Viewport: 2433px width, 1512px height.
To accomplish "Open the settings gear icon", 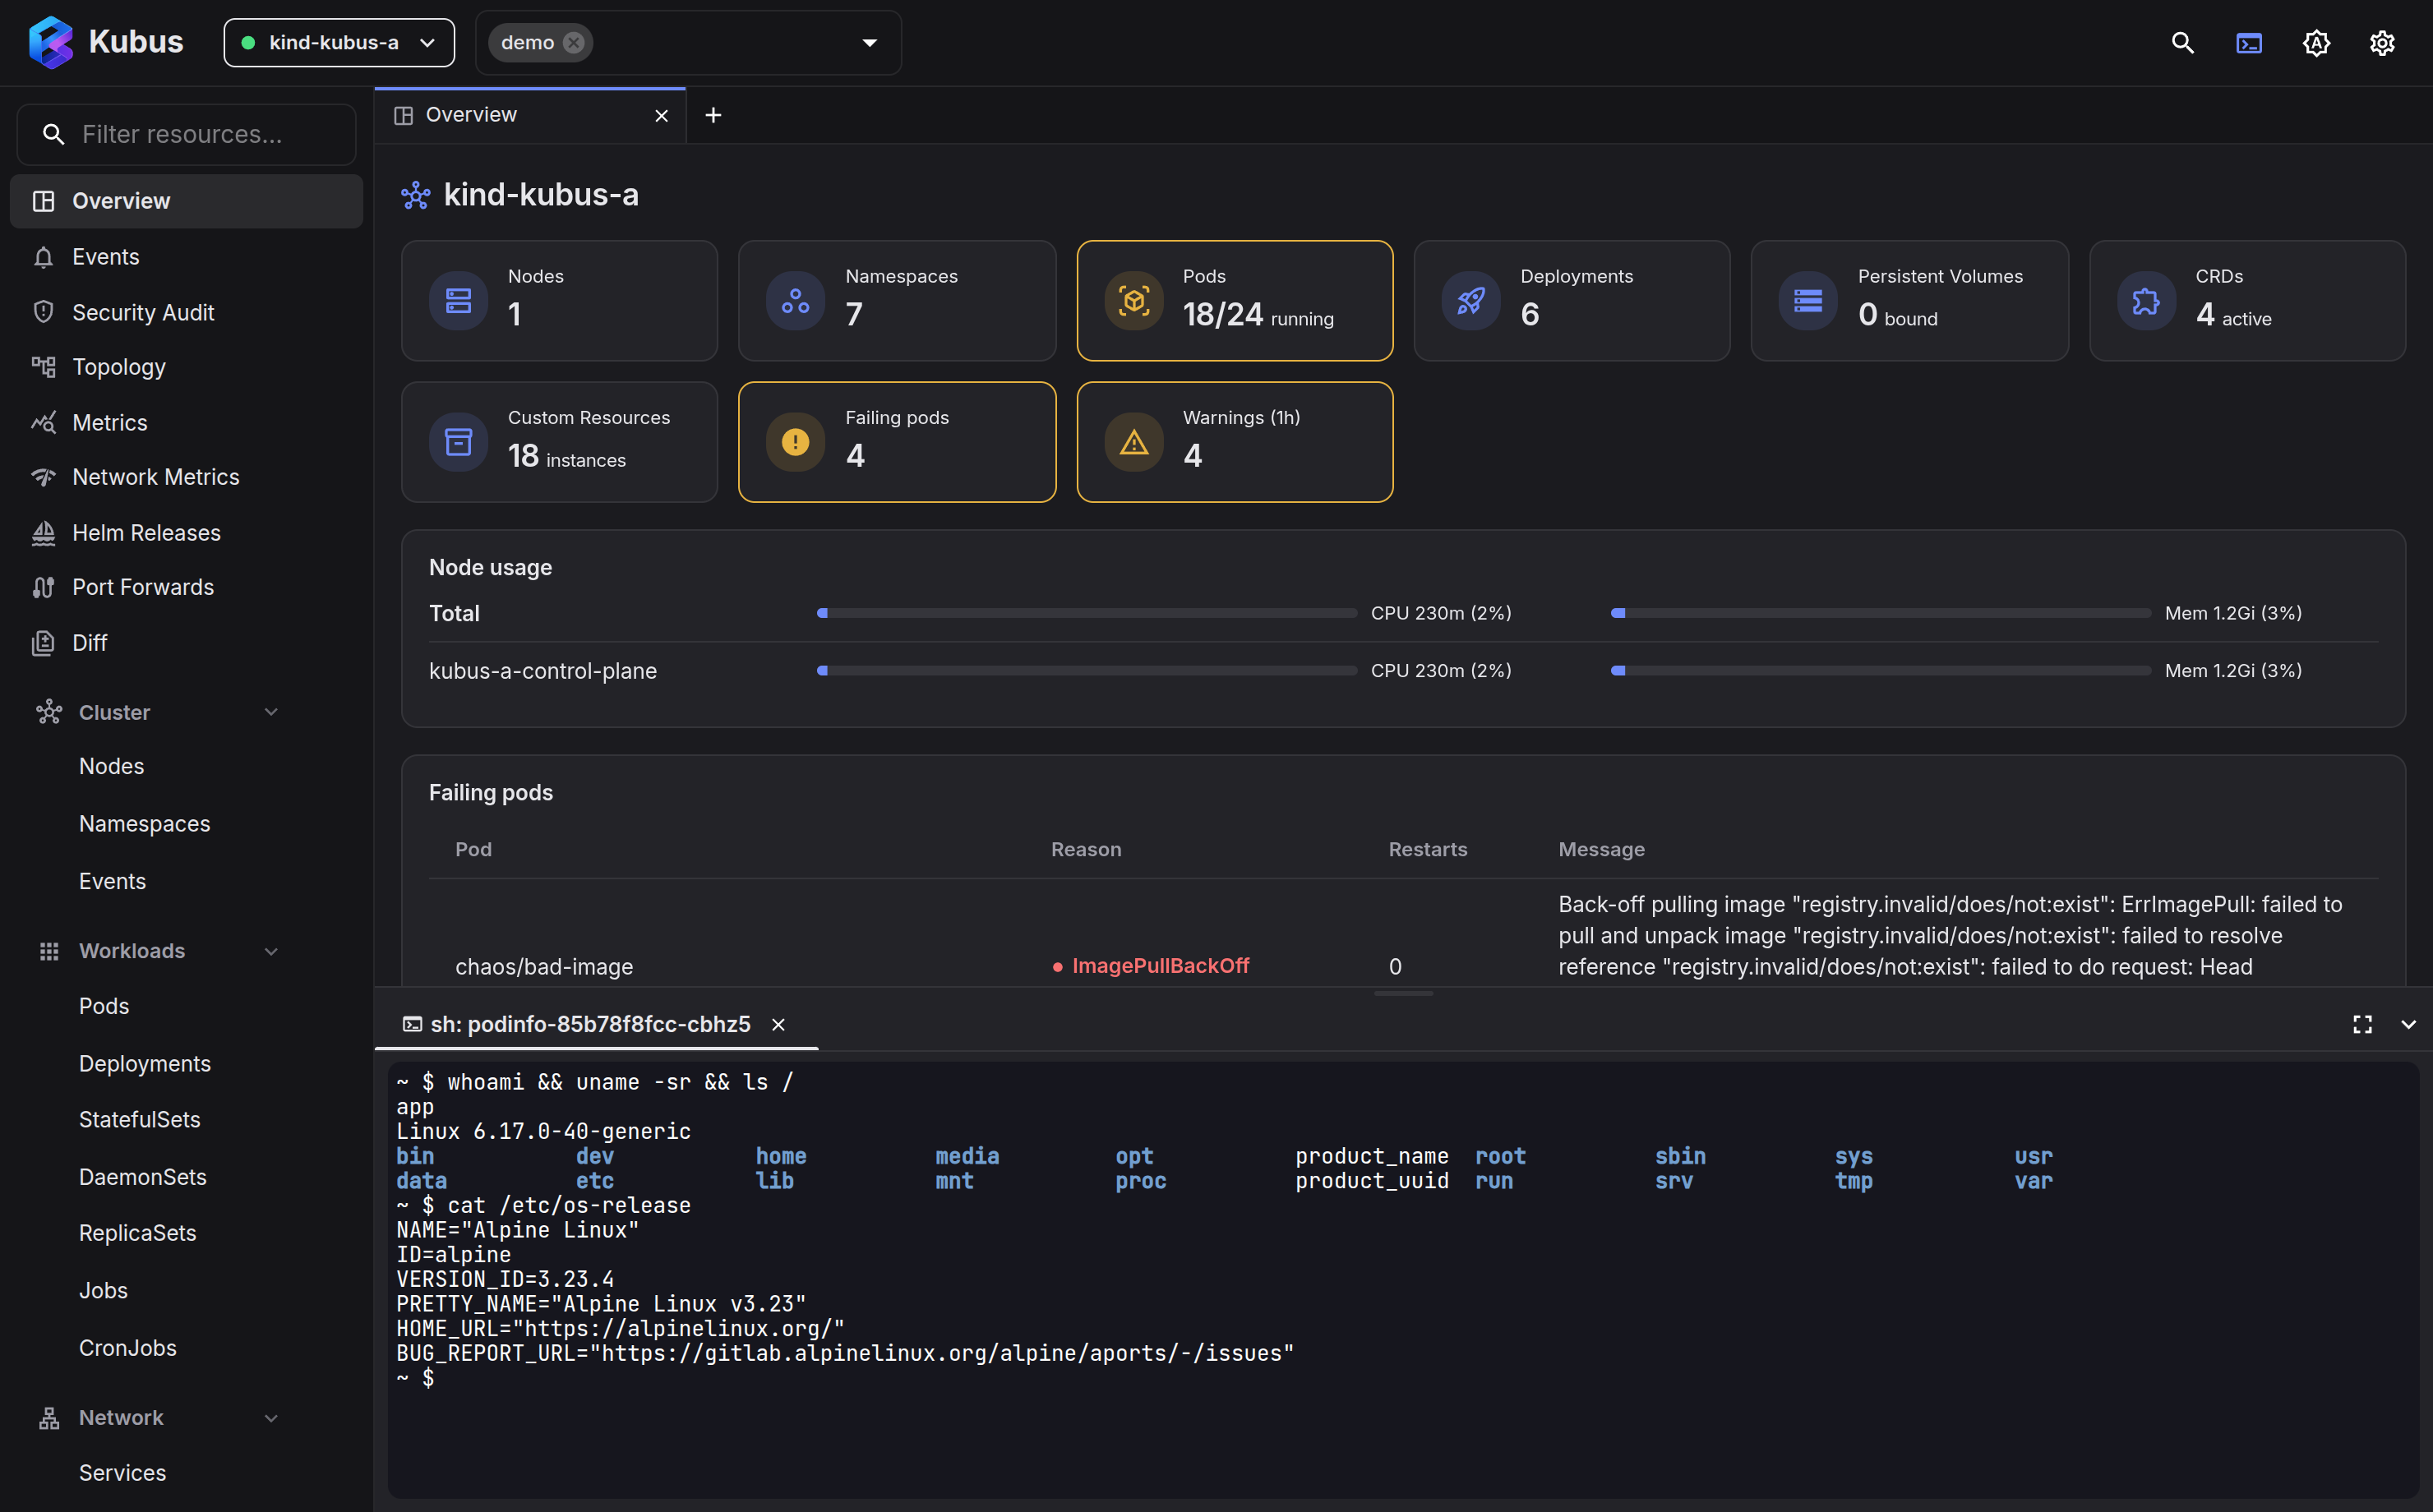I will click(2382, 43).
